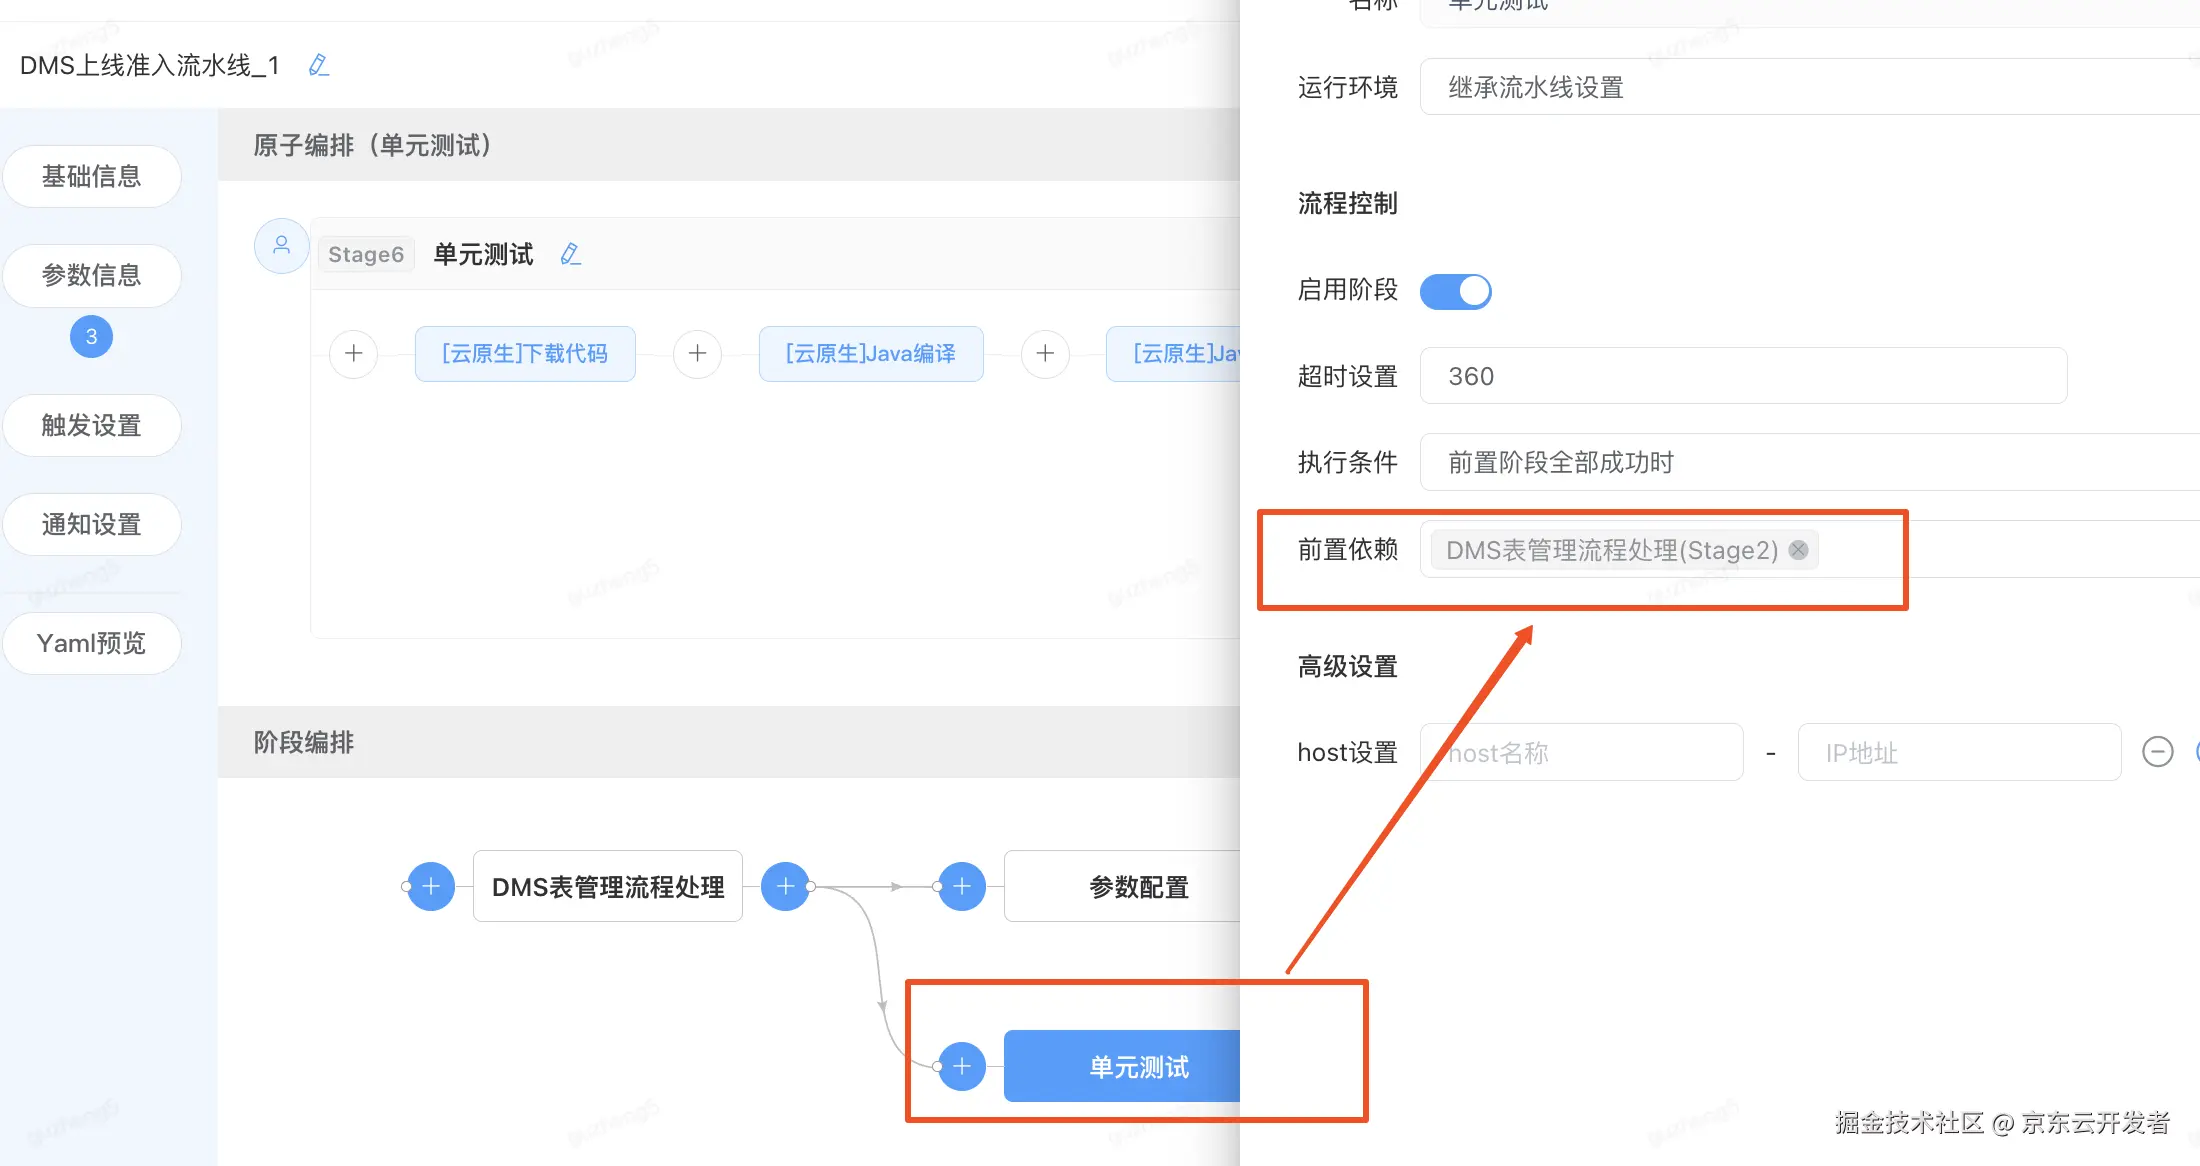Click the user avatar icon beside Stage6
The image size is (2200, 1166).
coord(281,246)
